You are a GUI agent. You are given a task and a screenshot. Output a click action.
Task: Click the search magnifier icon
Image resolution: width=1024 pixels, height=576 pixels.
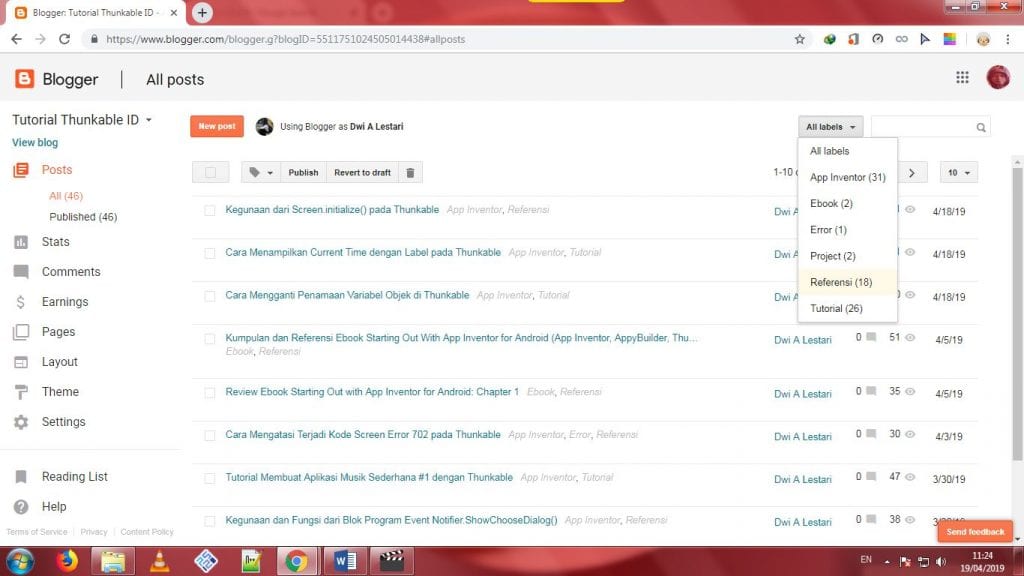980,127
